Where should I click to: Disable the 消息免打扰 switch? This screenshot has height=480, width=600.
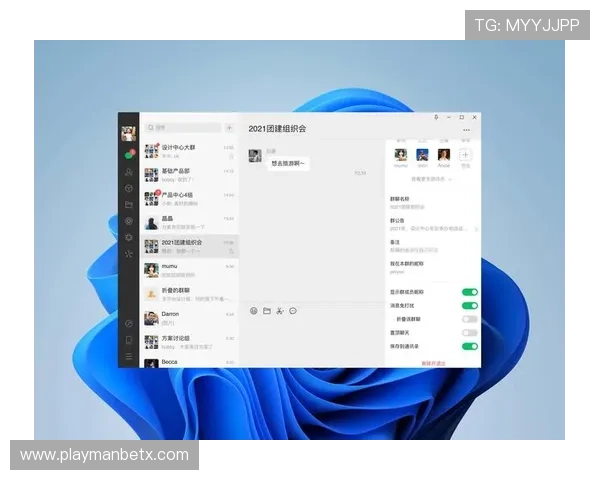click(x=469, y=305)
